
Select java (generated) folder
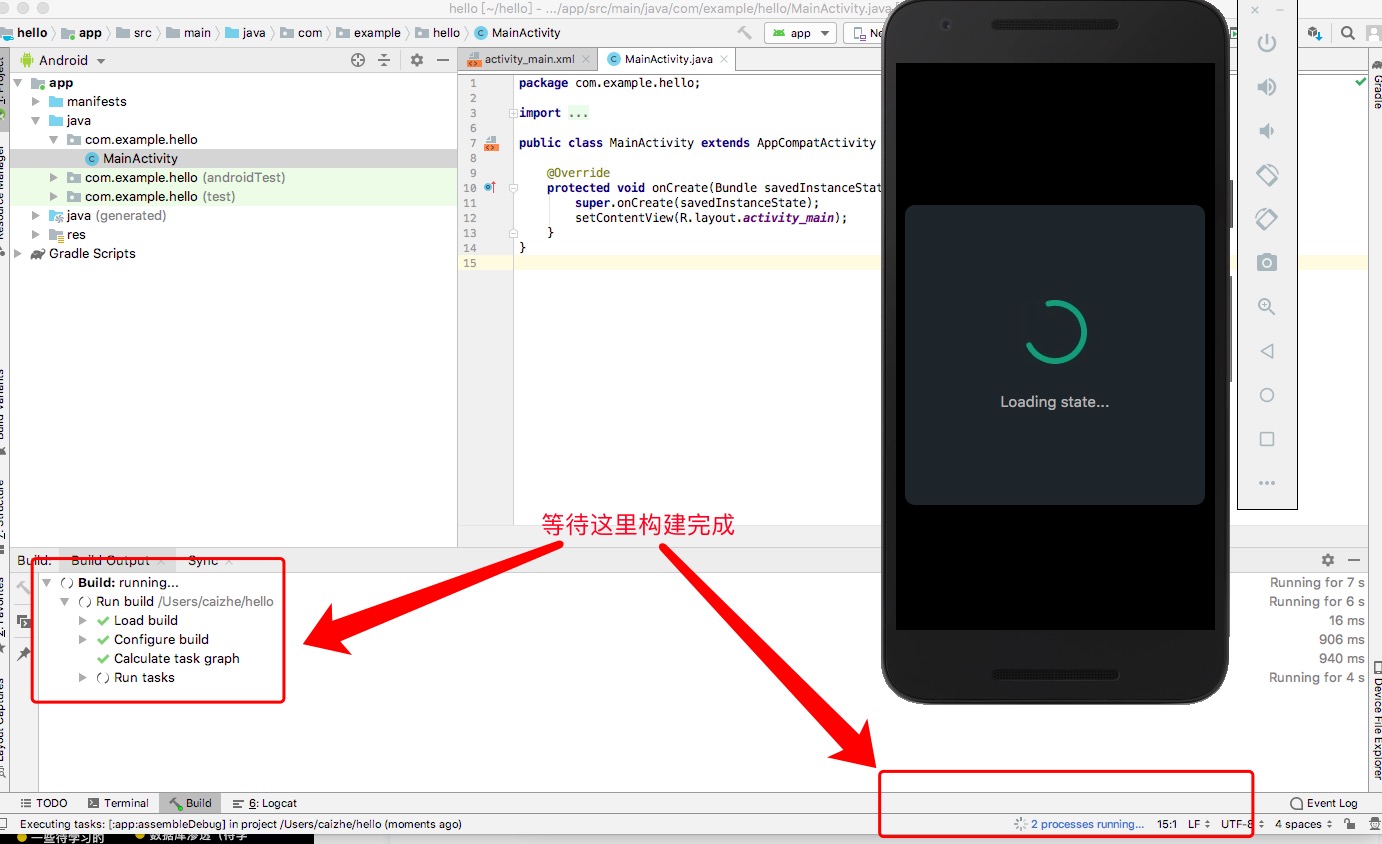tap(116, 215)
